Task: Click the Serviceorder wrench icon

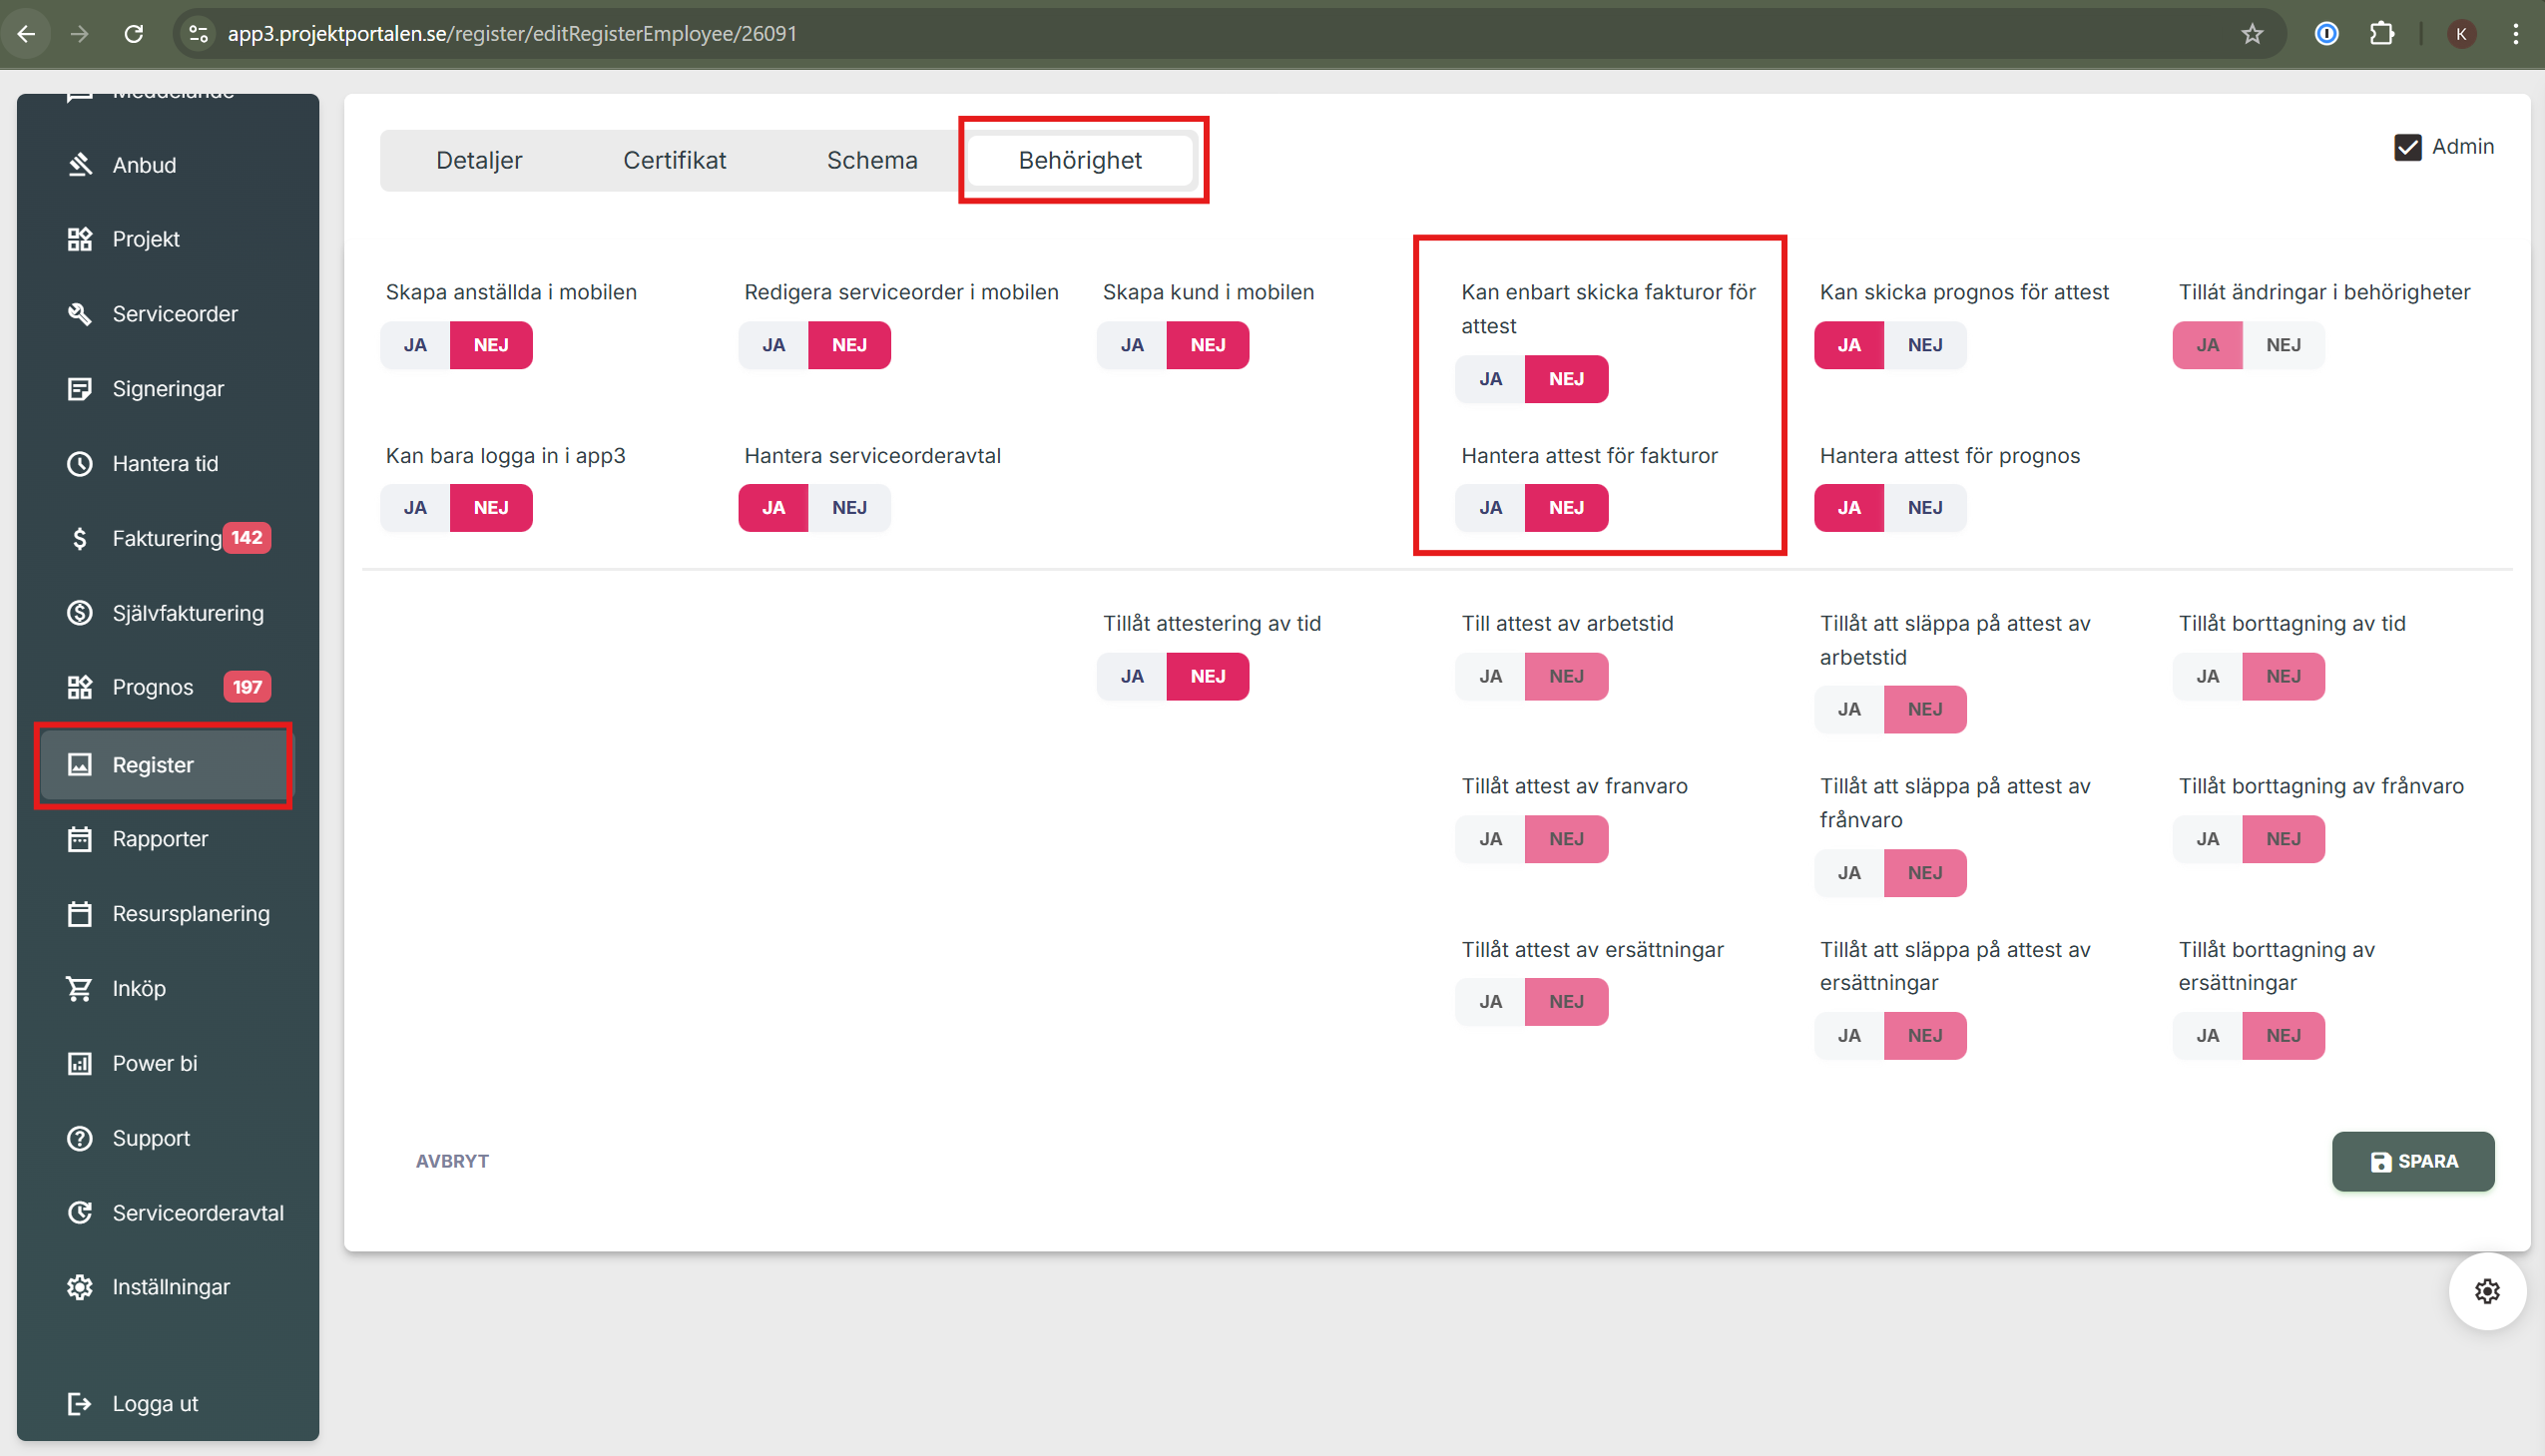Action: 80,314
